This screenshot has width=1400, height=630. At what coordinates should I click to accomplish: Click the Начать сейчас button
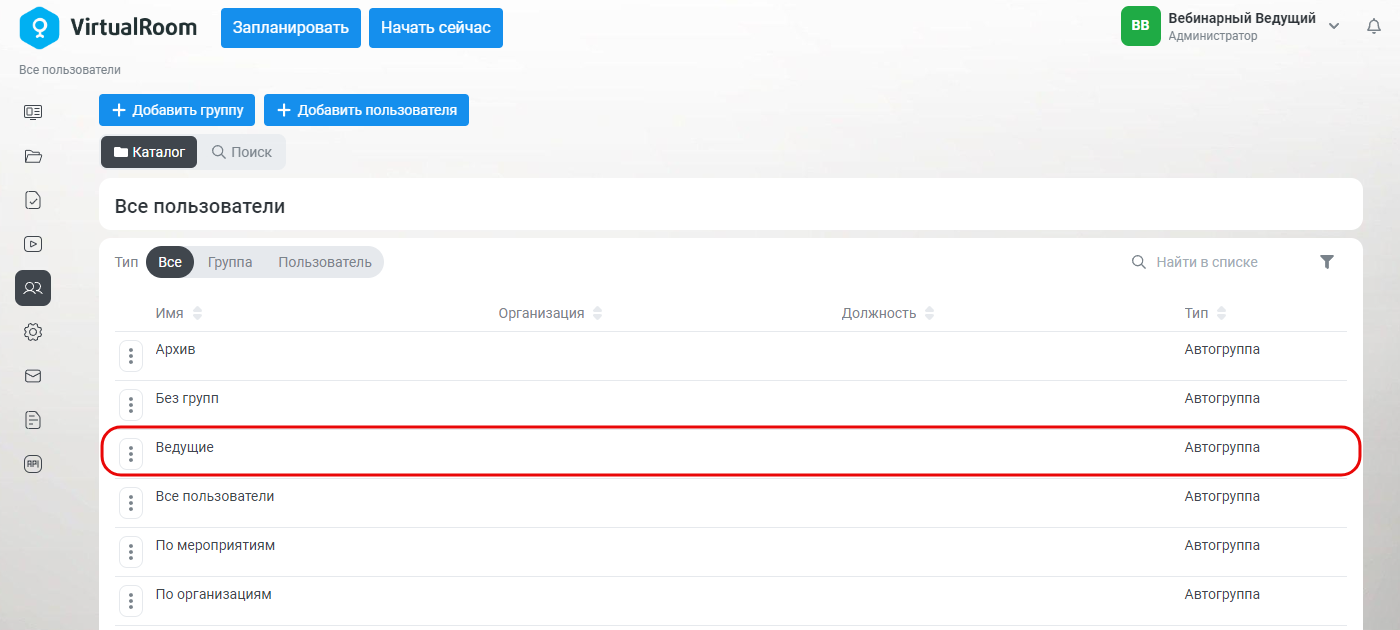[436, 28]
